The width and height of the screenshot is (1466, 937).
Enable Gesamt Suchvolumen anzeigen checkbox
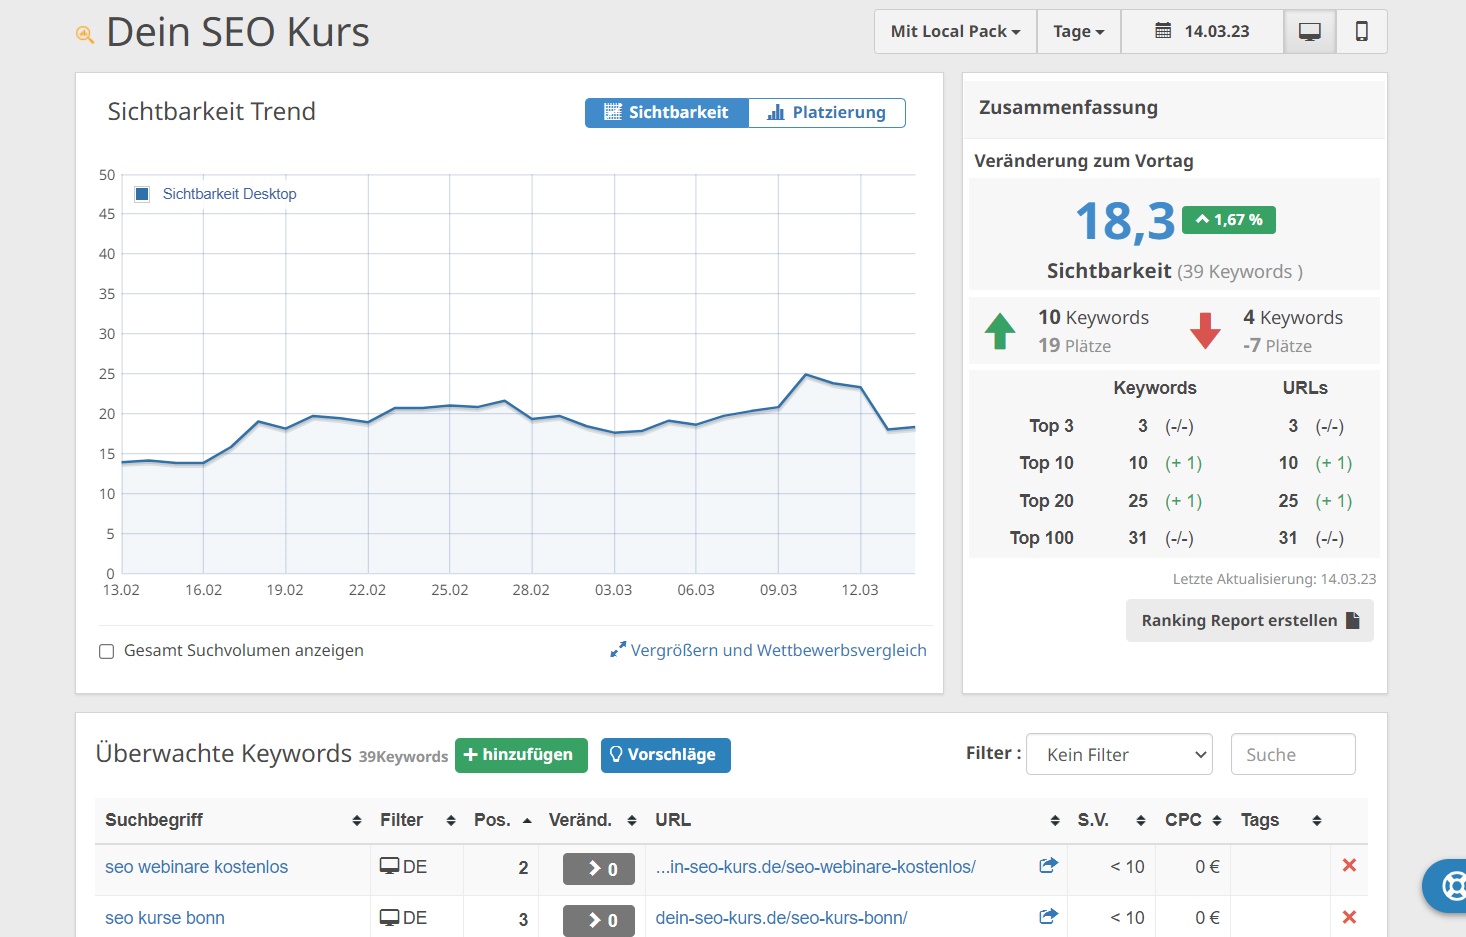107,652
